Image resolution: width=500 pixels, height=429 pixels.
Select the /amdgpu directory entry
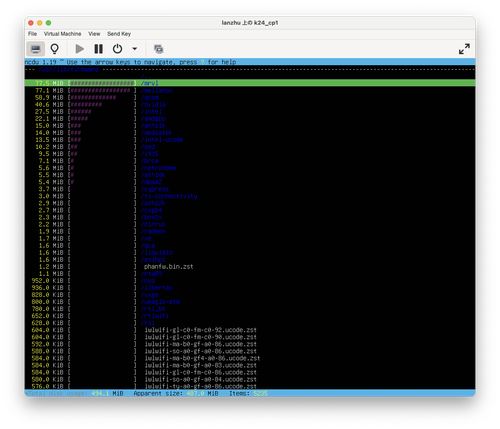153,118
